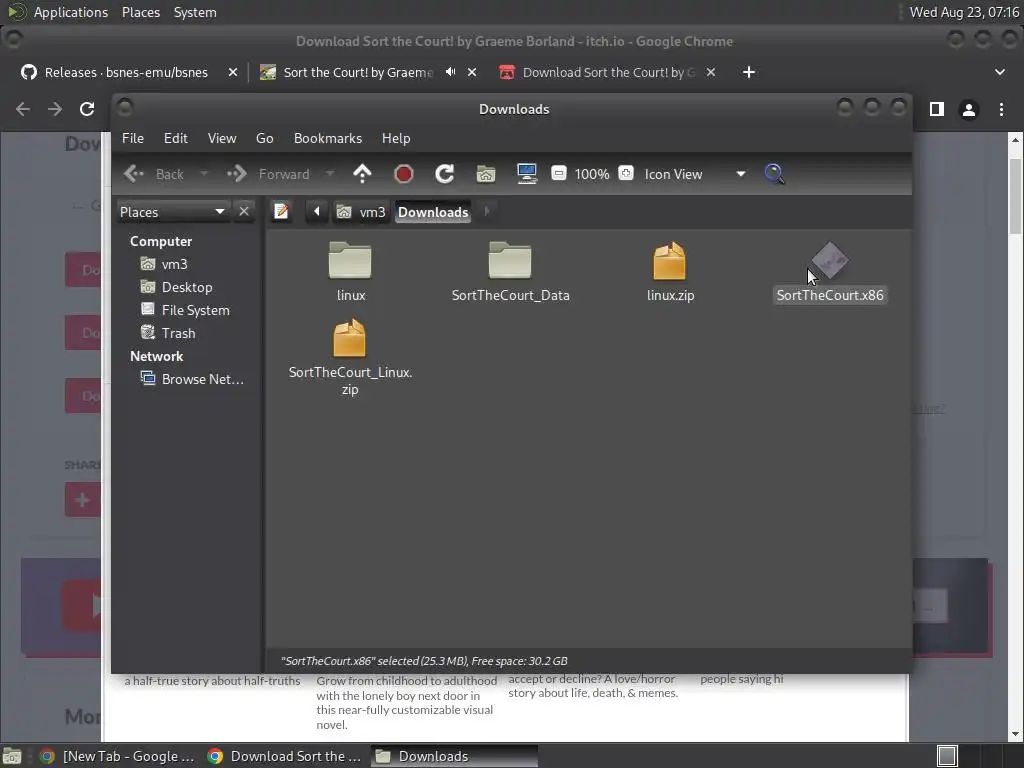Open the Applications menu in the top panel
The width and height of the screenshot is (1024, 768).
(71, 12)
